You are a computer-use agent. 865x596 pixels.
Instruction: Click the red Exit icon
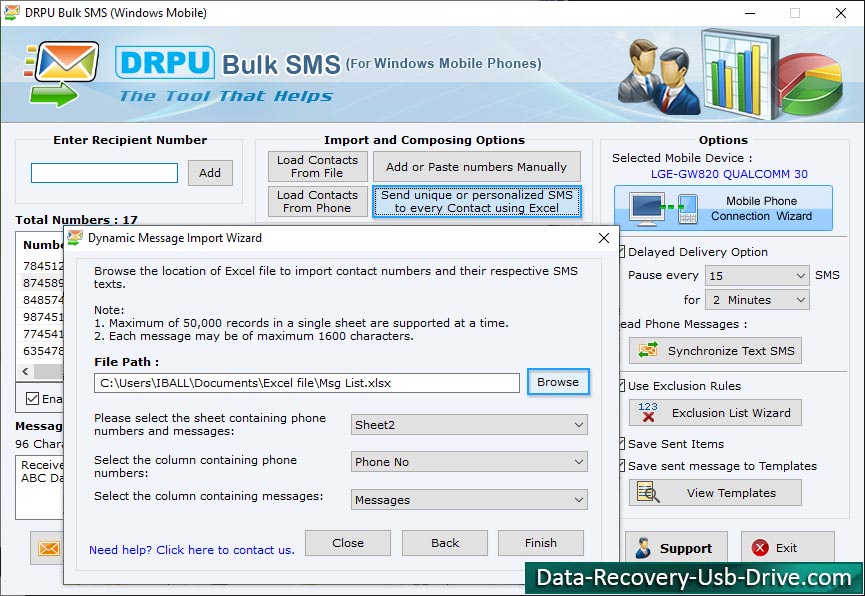pyautogui.click(x=763, y=547)
